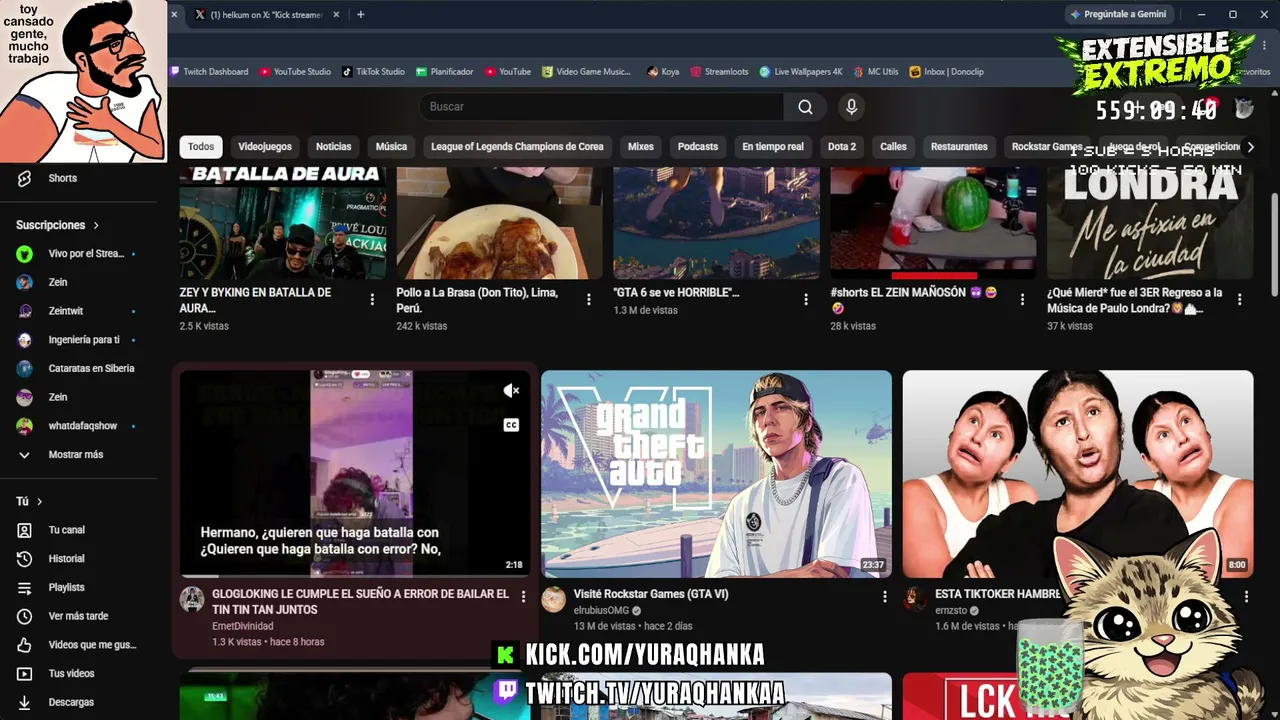This screenshot has width=1280, height=720.
Task: Open more options for GTA 6 se ve HORRIBLE video
Action: tap(806, 299)
